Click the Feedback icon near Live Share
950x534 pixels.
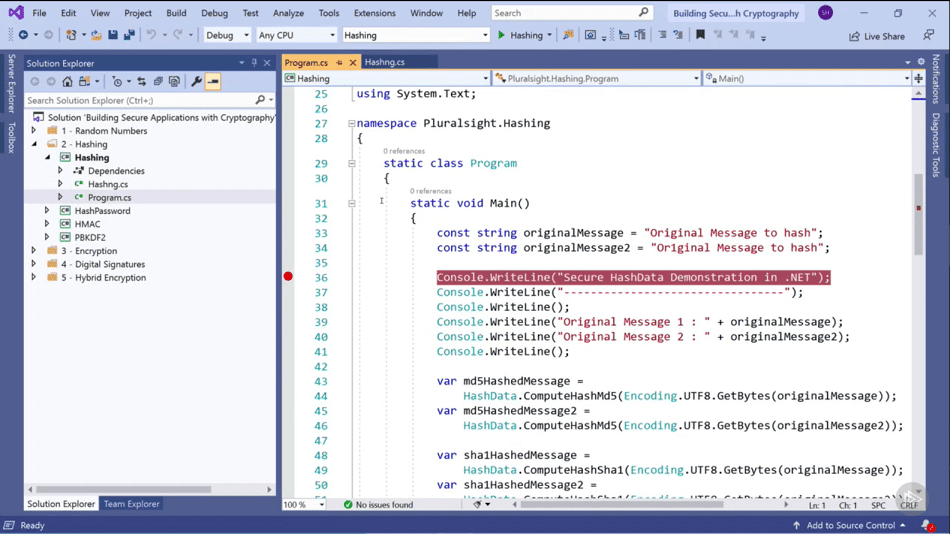[929, 36]
